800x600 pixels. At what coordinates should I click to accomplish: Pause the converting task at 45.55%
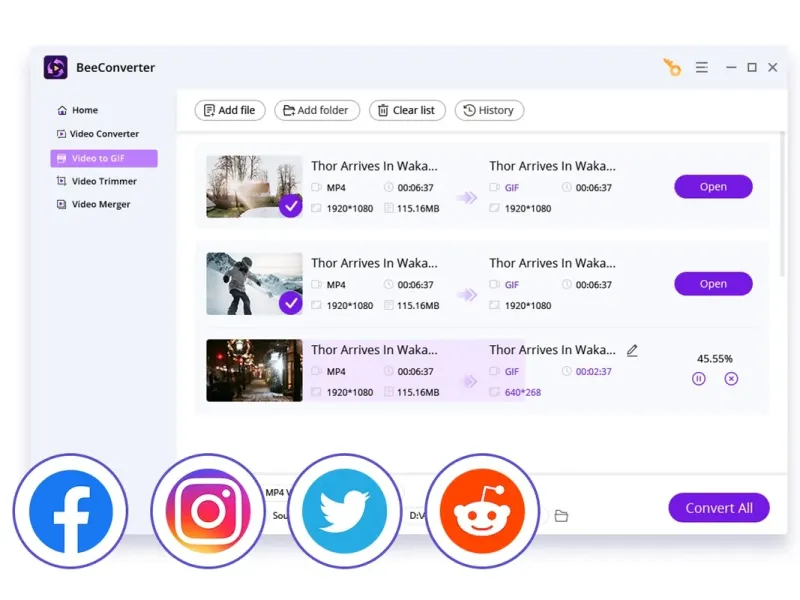(699, 379)
